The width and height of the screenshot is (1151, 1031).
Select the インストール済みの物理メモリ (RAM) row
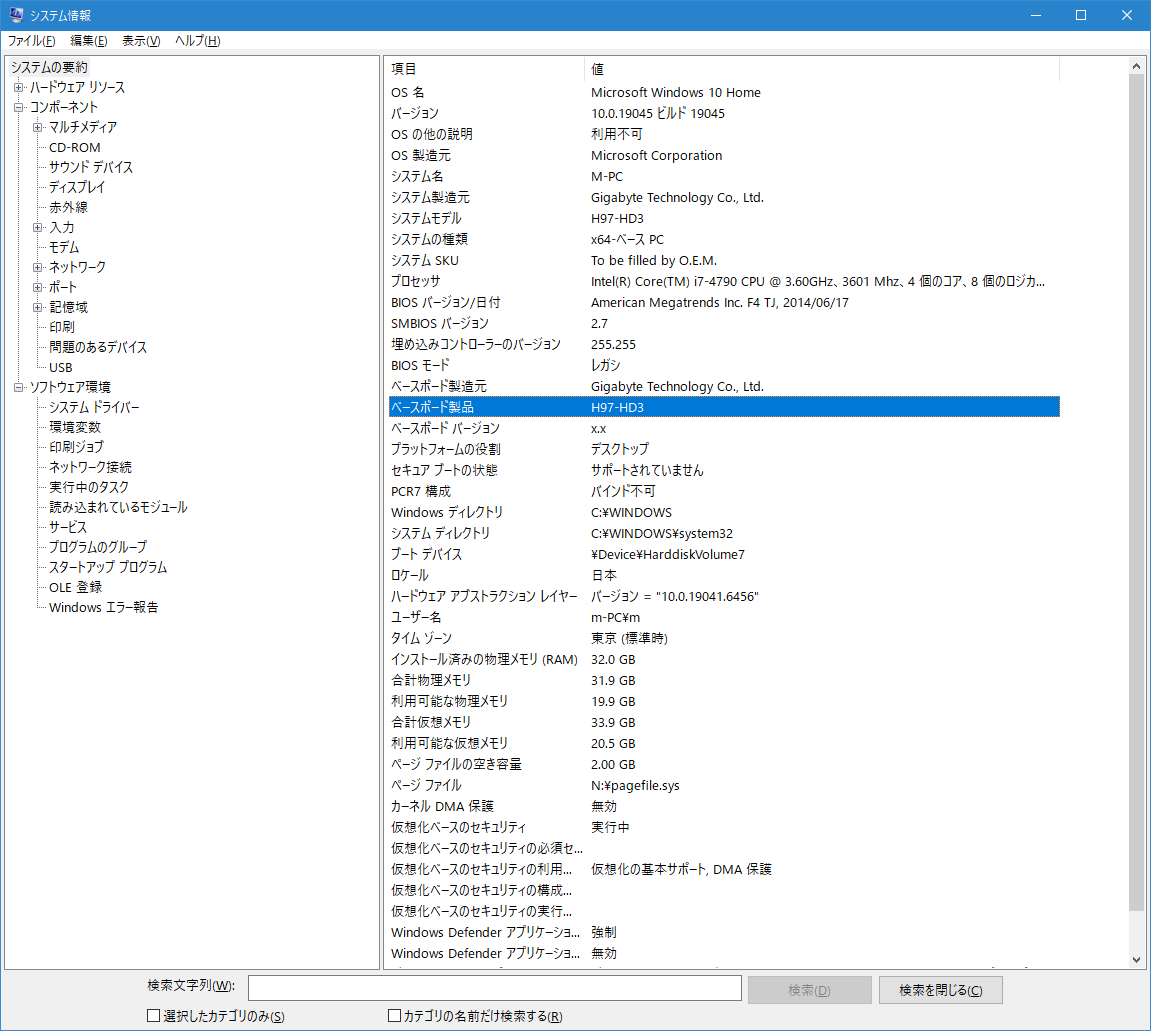pyautogui.click(x=724, y=660)
